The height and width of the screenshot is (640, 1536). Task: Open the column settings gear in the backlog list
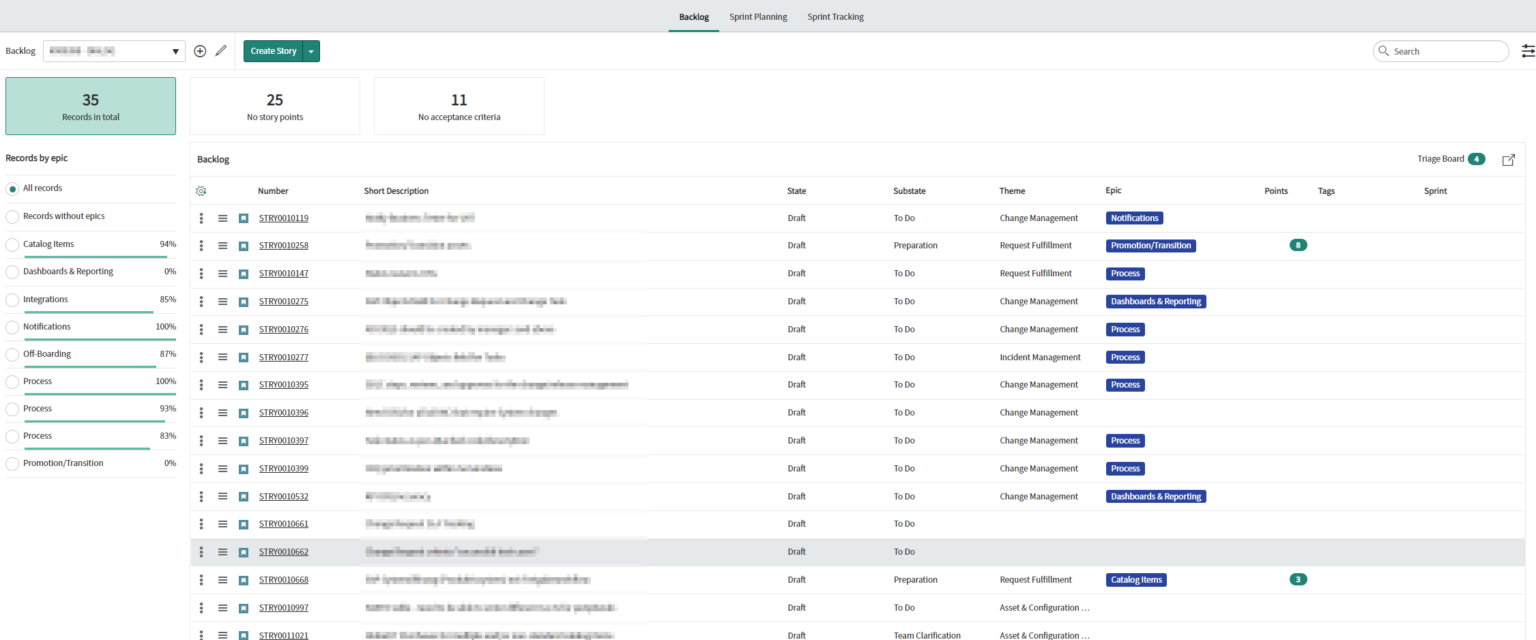coord(199,191)
